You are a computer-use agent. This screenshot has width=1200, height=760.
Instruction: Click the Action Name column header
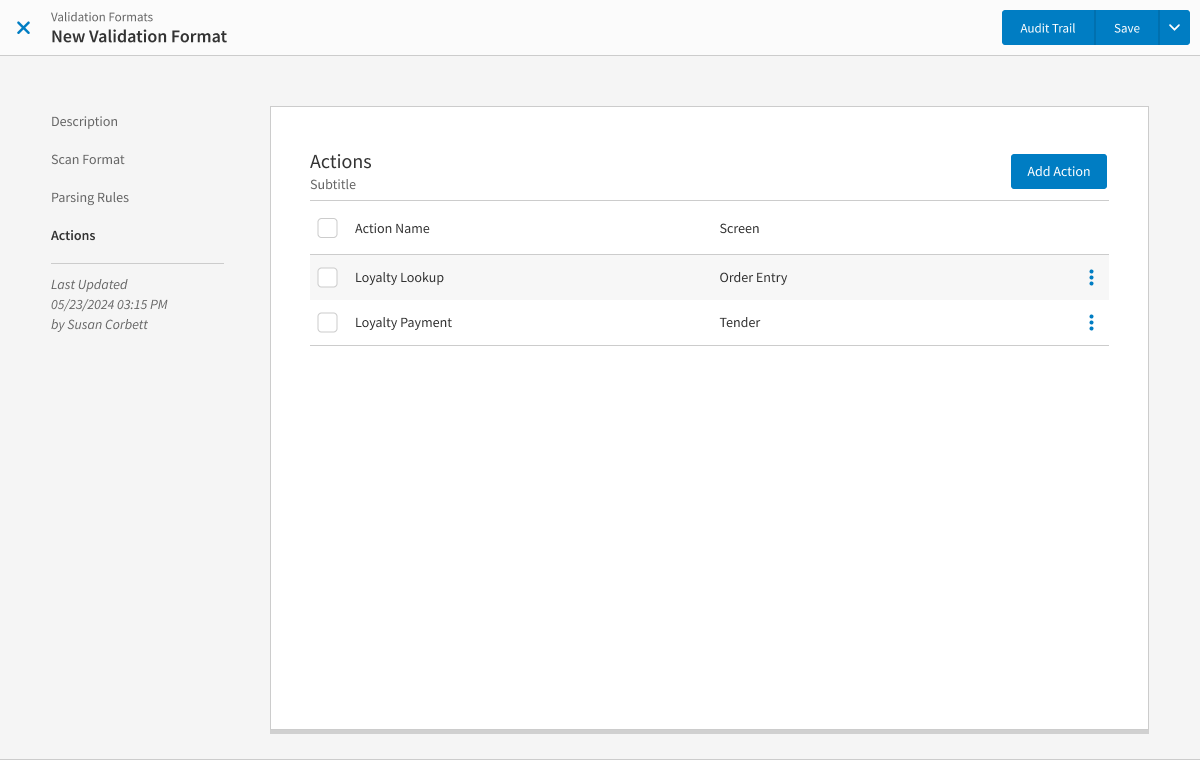click(392, 227)
